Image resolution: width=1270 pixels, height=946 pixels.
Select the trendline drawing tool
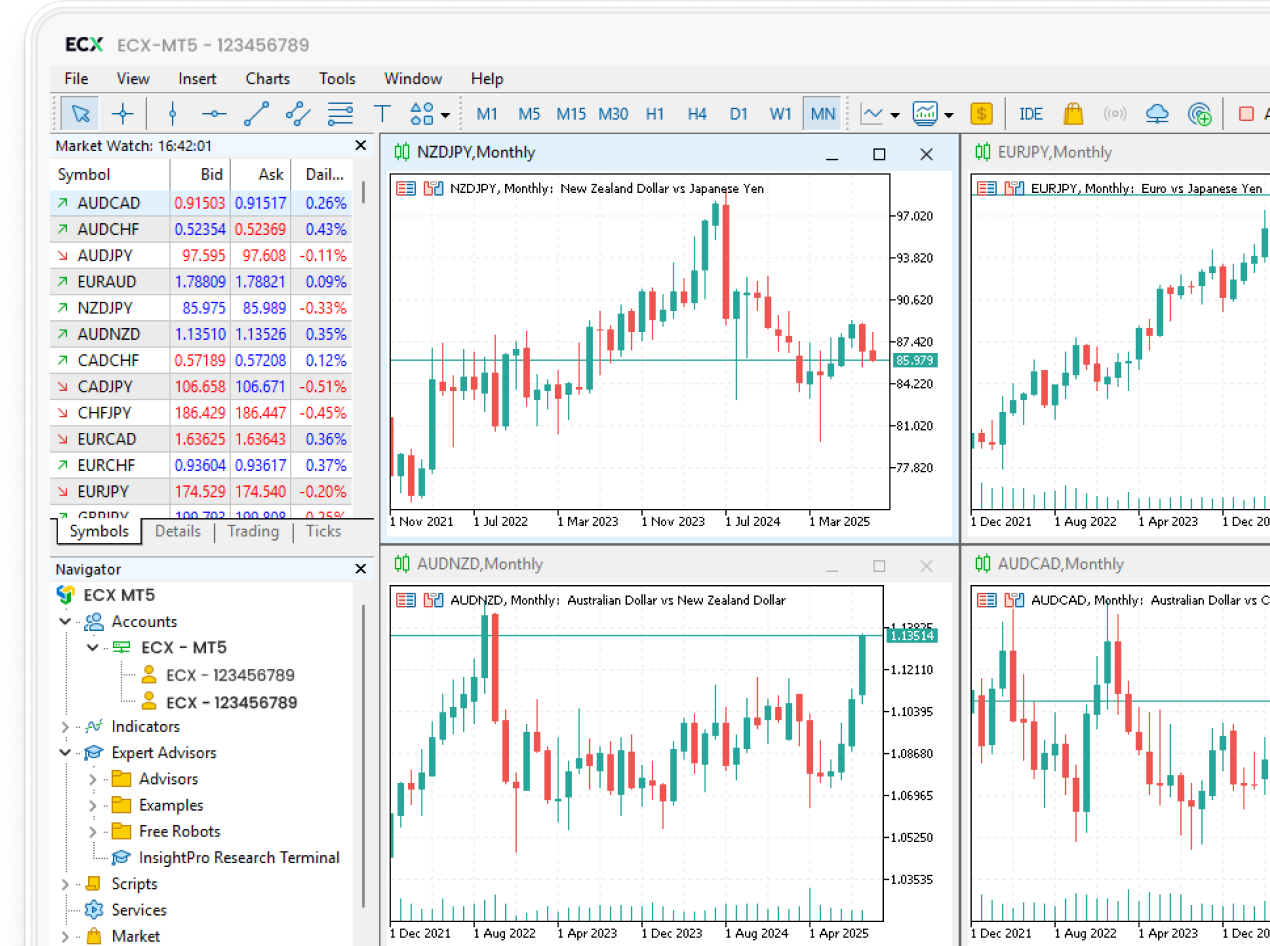pos(257,114)
